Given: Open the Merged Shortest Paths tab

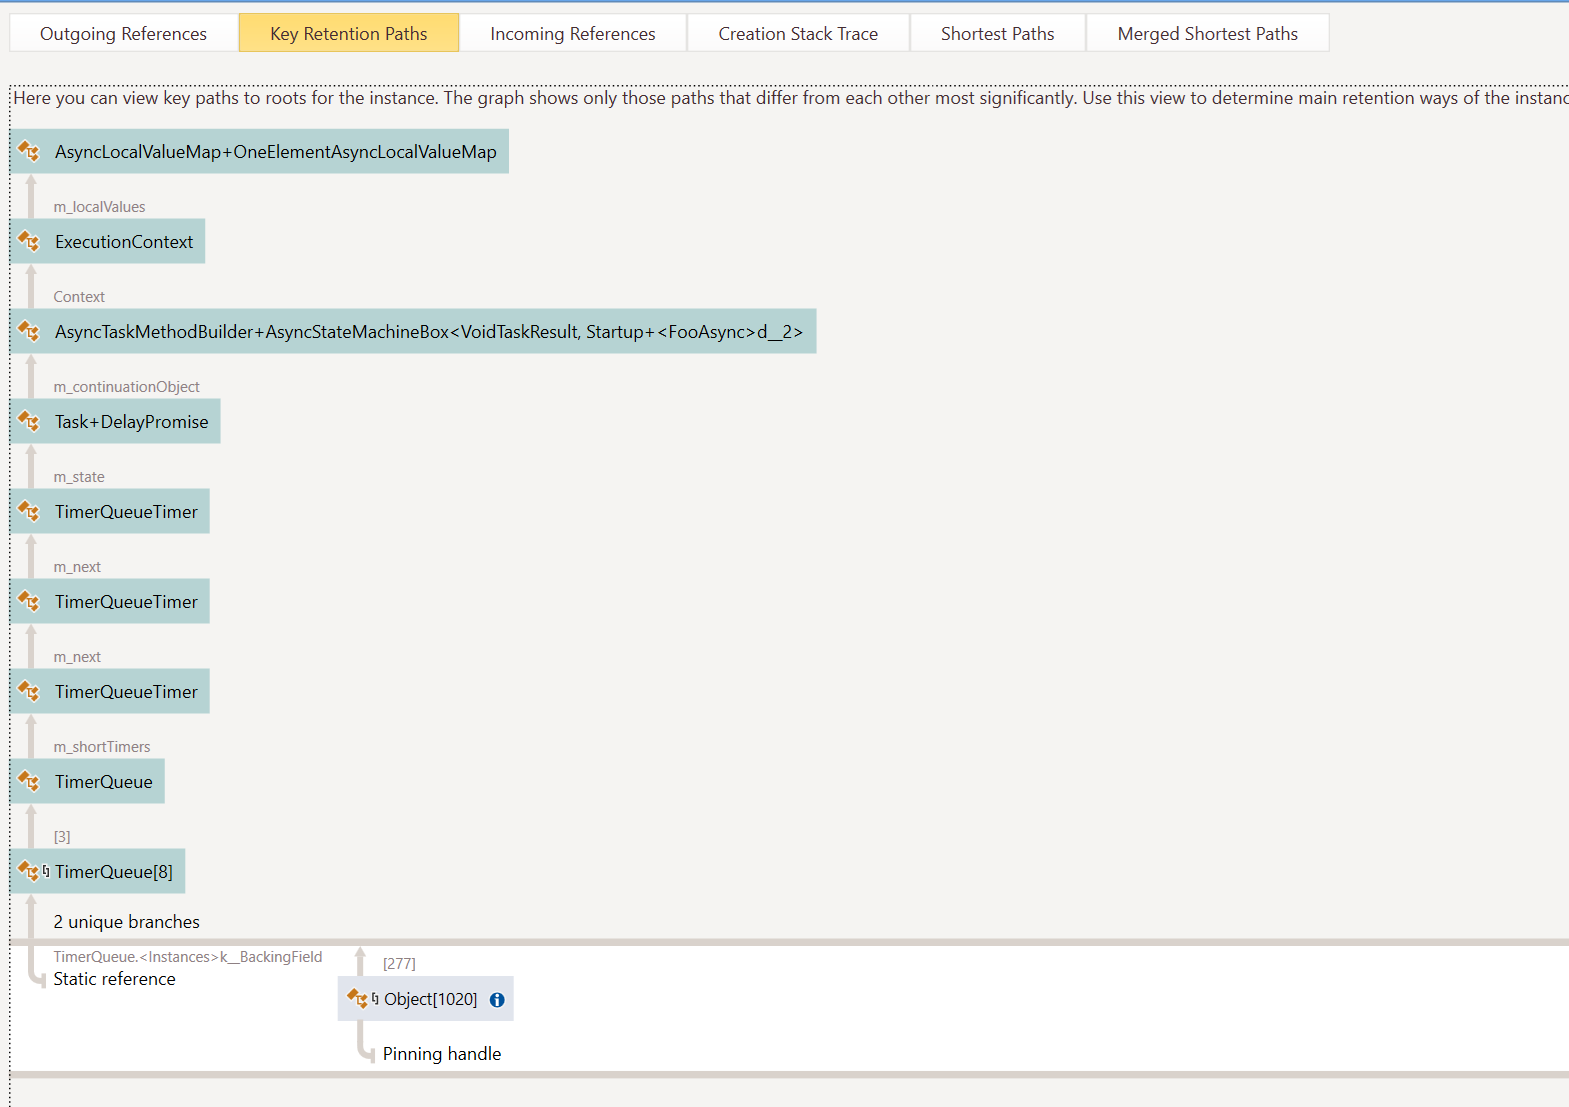Looking at the screenshot, I should click(1208, 33).
